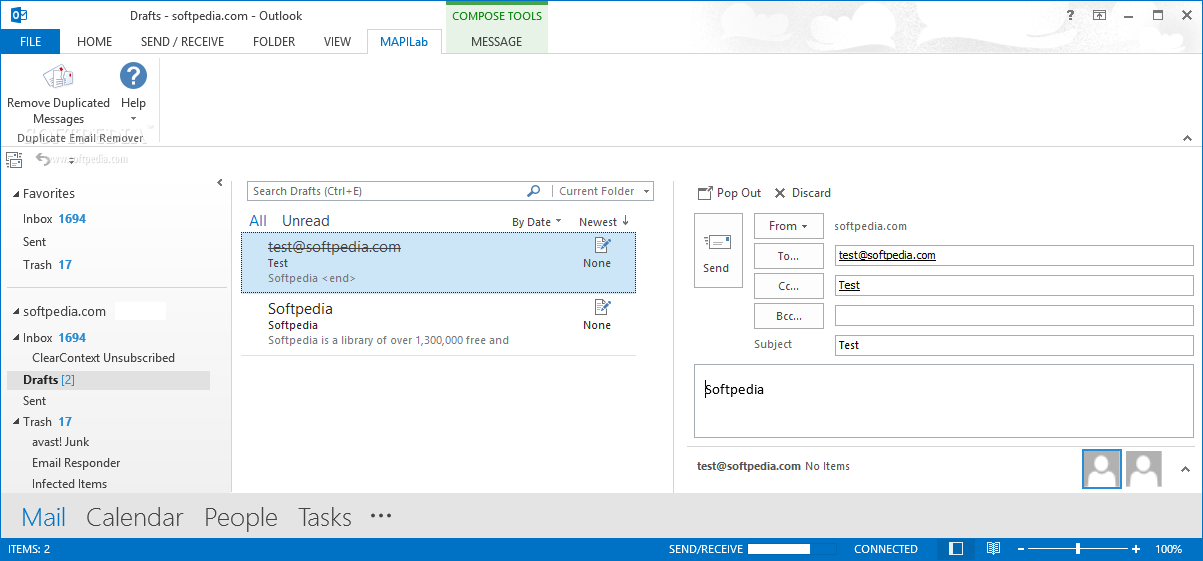Image resolution: width=1203 pixels, height=561 pixels.
Task: Click the send/receive all folders quick access icon
Action: coord(14,159)
